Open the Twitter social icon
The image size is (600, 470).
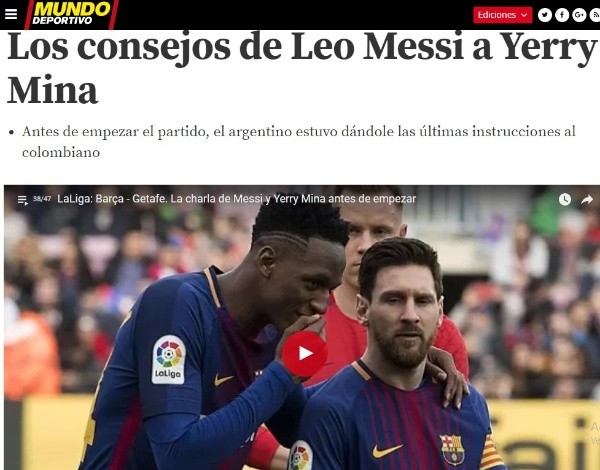tap(545, 15)
